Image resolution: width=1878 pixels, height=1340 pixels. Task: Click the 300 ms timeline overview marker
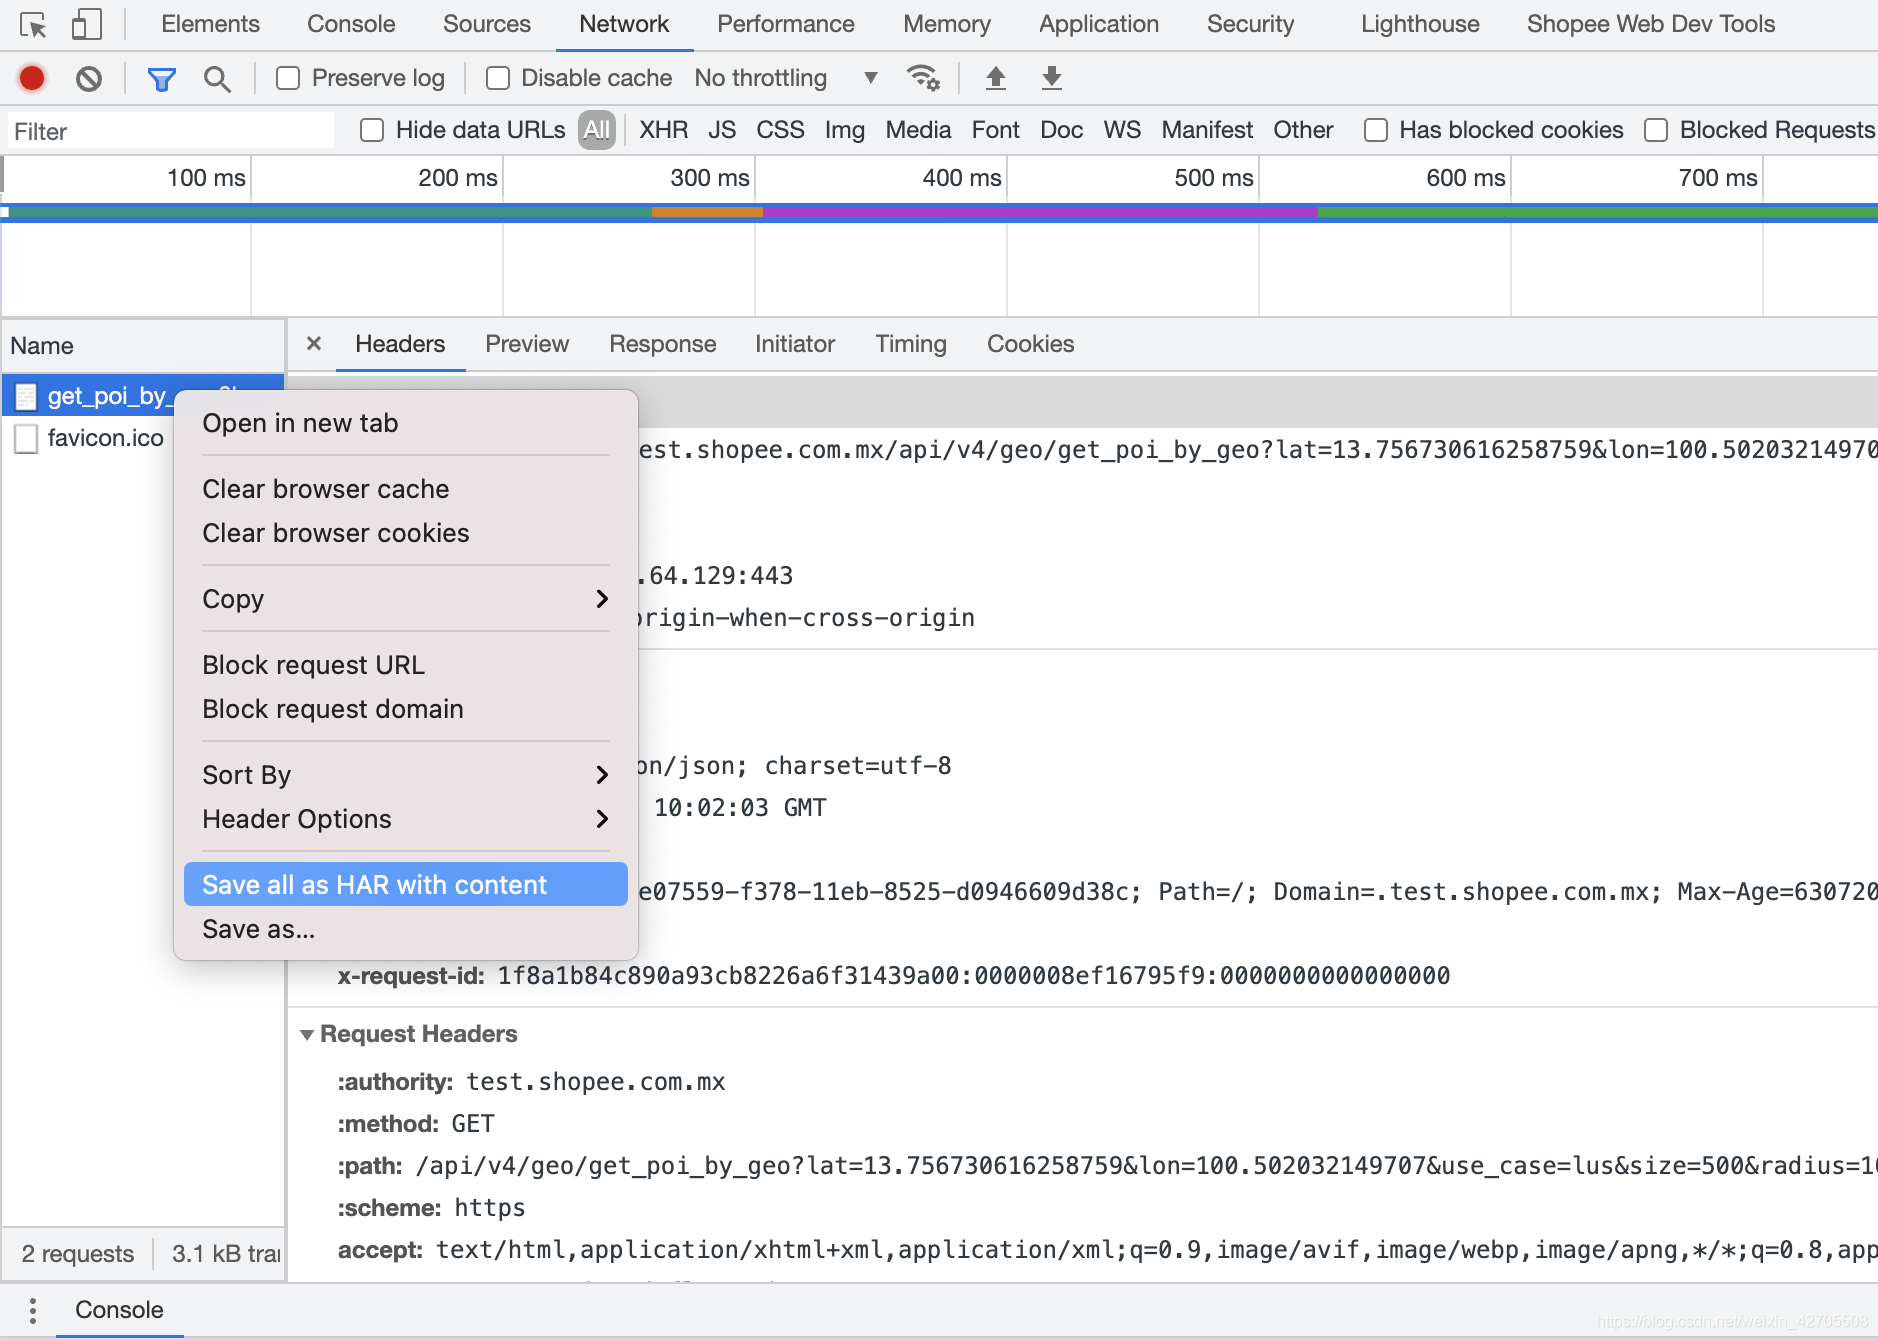click(710, 178)
